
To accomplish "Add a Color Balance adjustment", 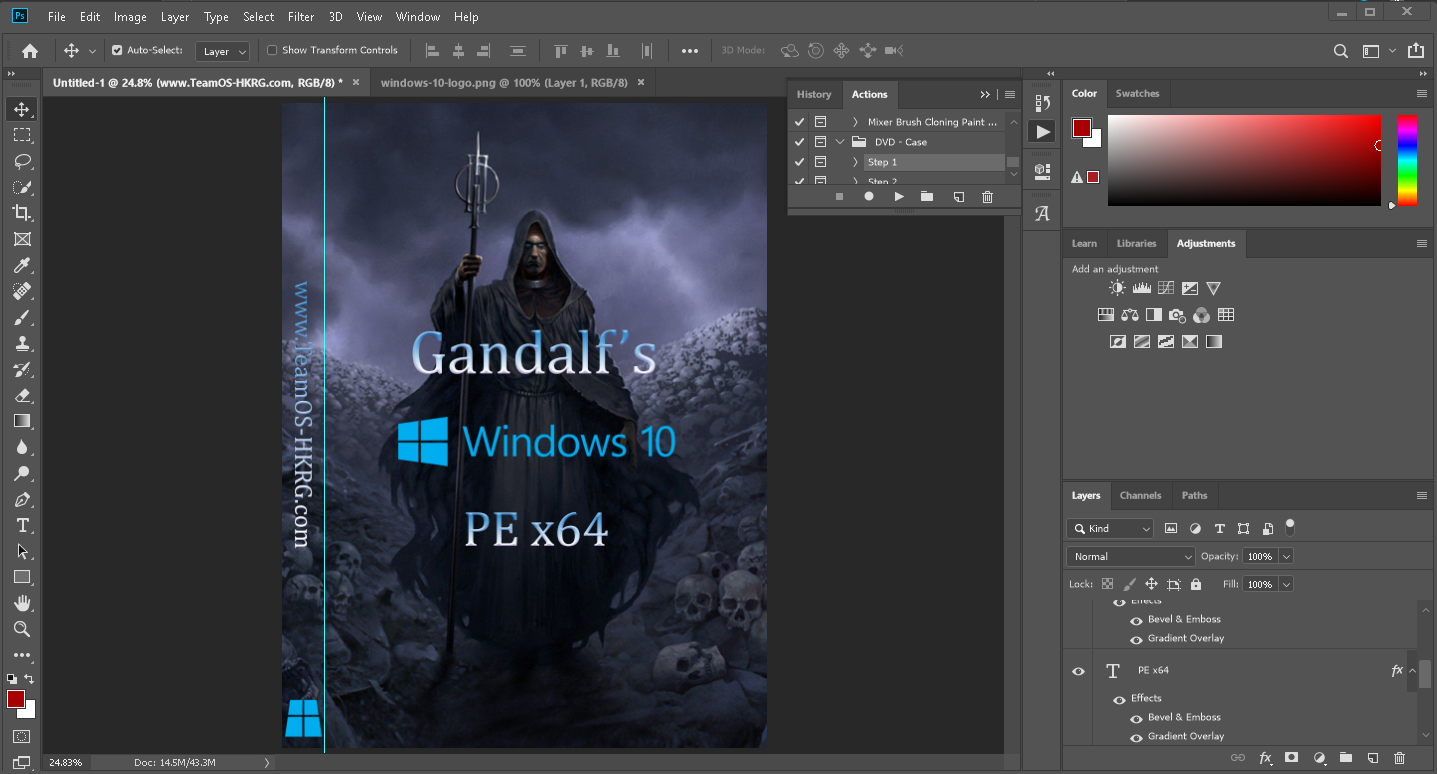I will tap(1130, 315).
